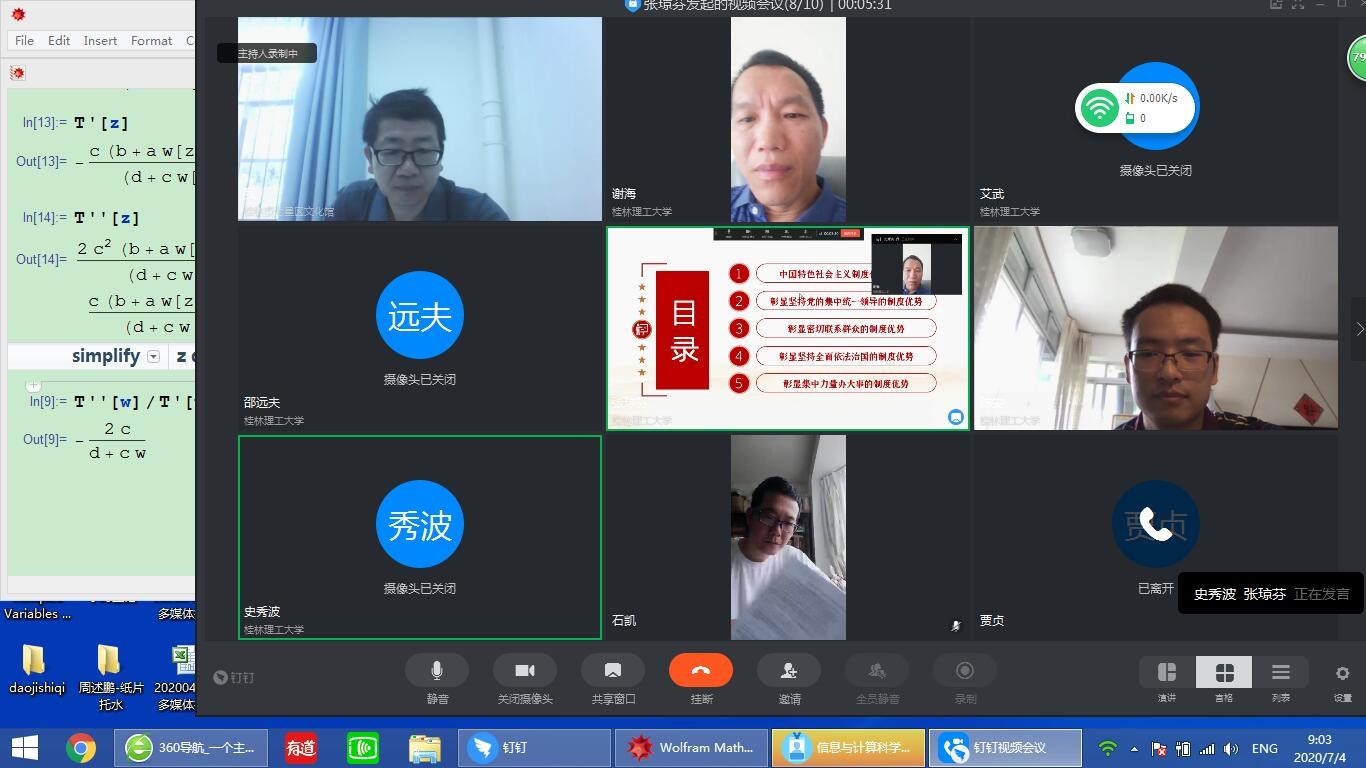Expand the right side panel arrow
The image size is (1366, 768).
click(1359, 329)
